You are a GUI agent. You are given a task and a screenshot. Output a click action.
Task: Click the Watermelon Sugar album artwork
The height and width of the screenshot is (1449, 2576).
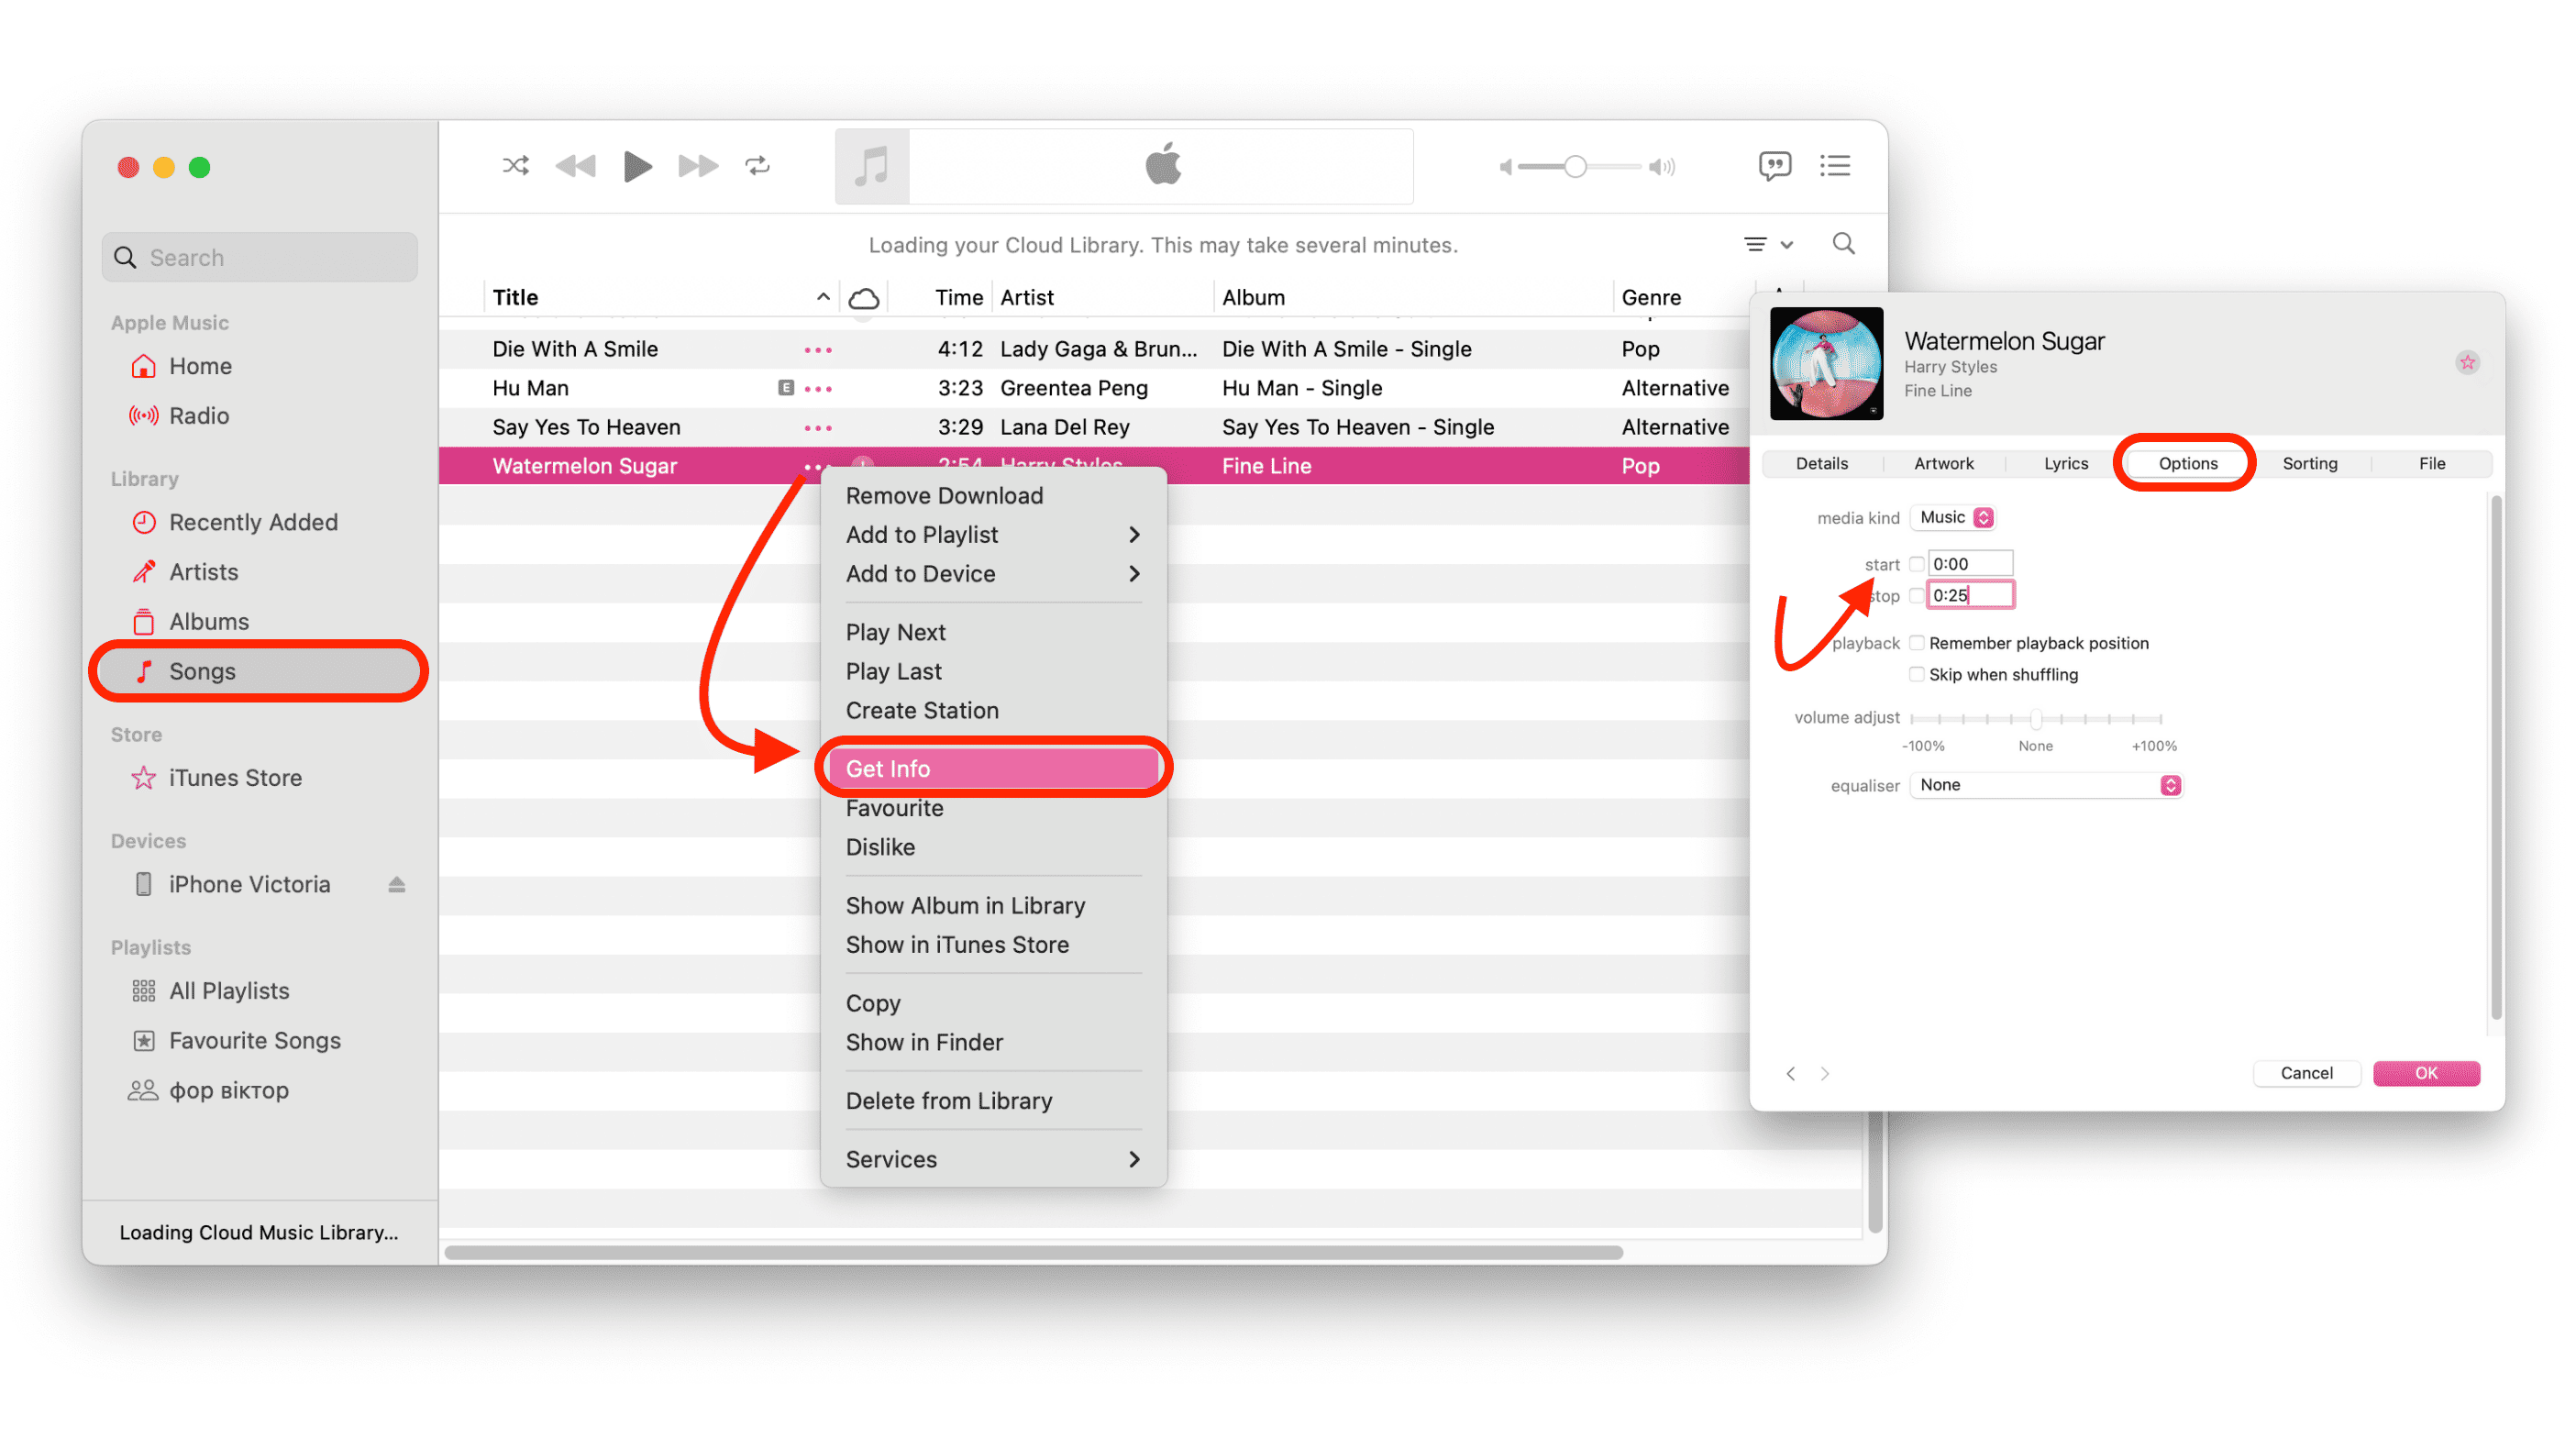pos(1826,364)
